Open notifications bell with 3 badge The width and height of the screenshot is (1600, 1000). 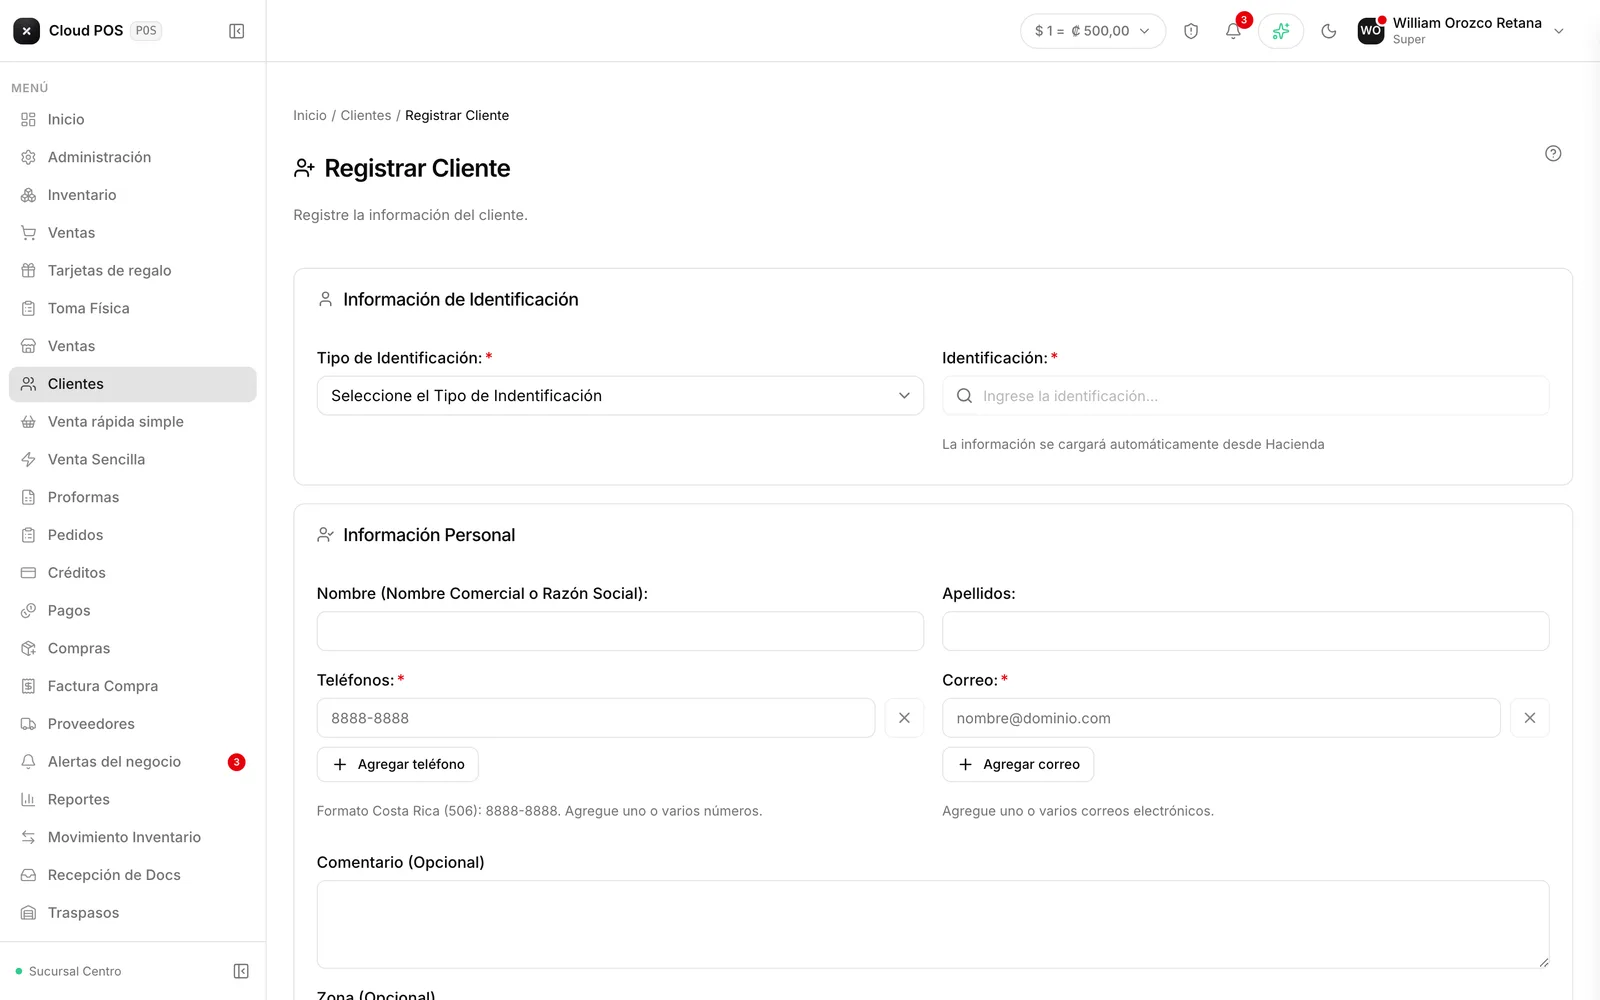click(1234, 31)
